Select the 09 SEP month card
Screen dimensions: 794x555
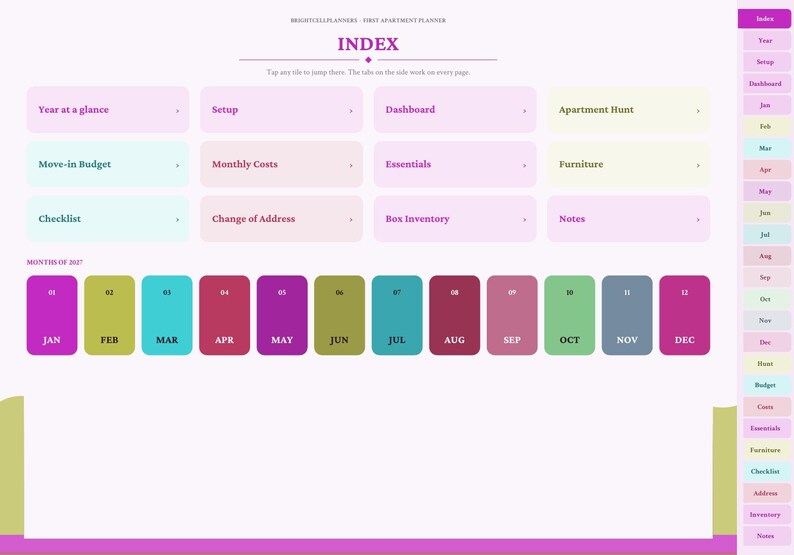[x=512, y=315]
